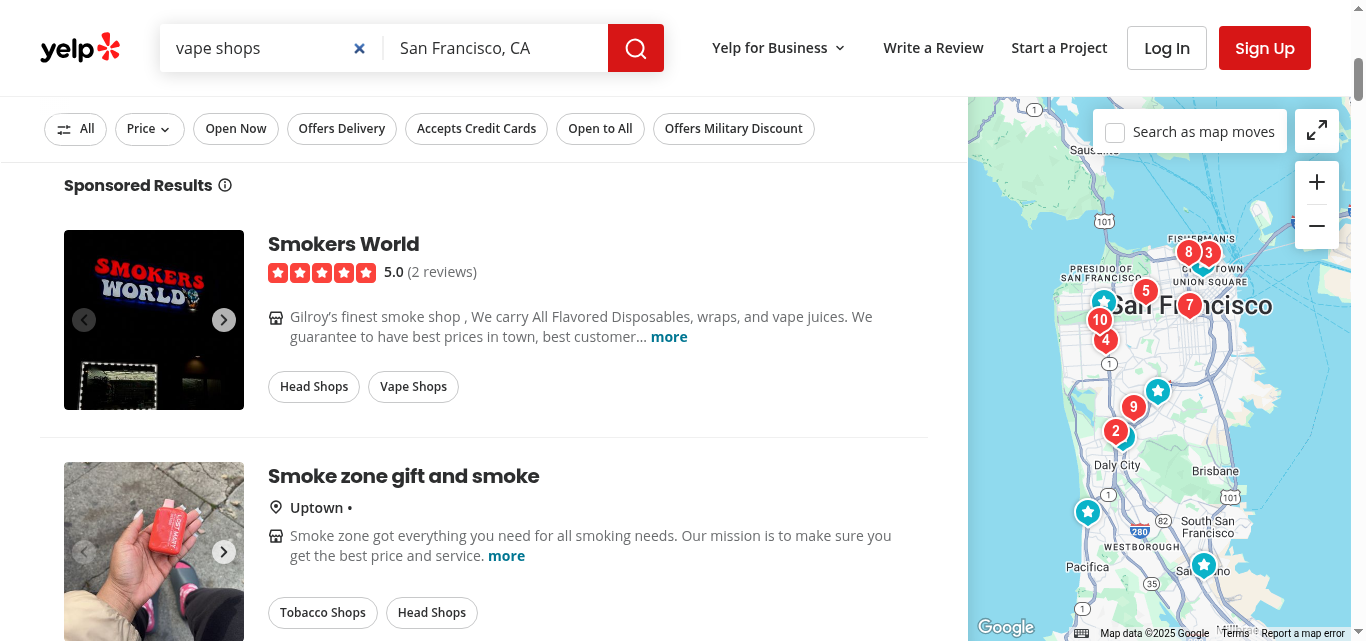
Task: Click the Sponsored Results heading
Action: [138, 185]
